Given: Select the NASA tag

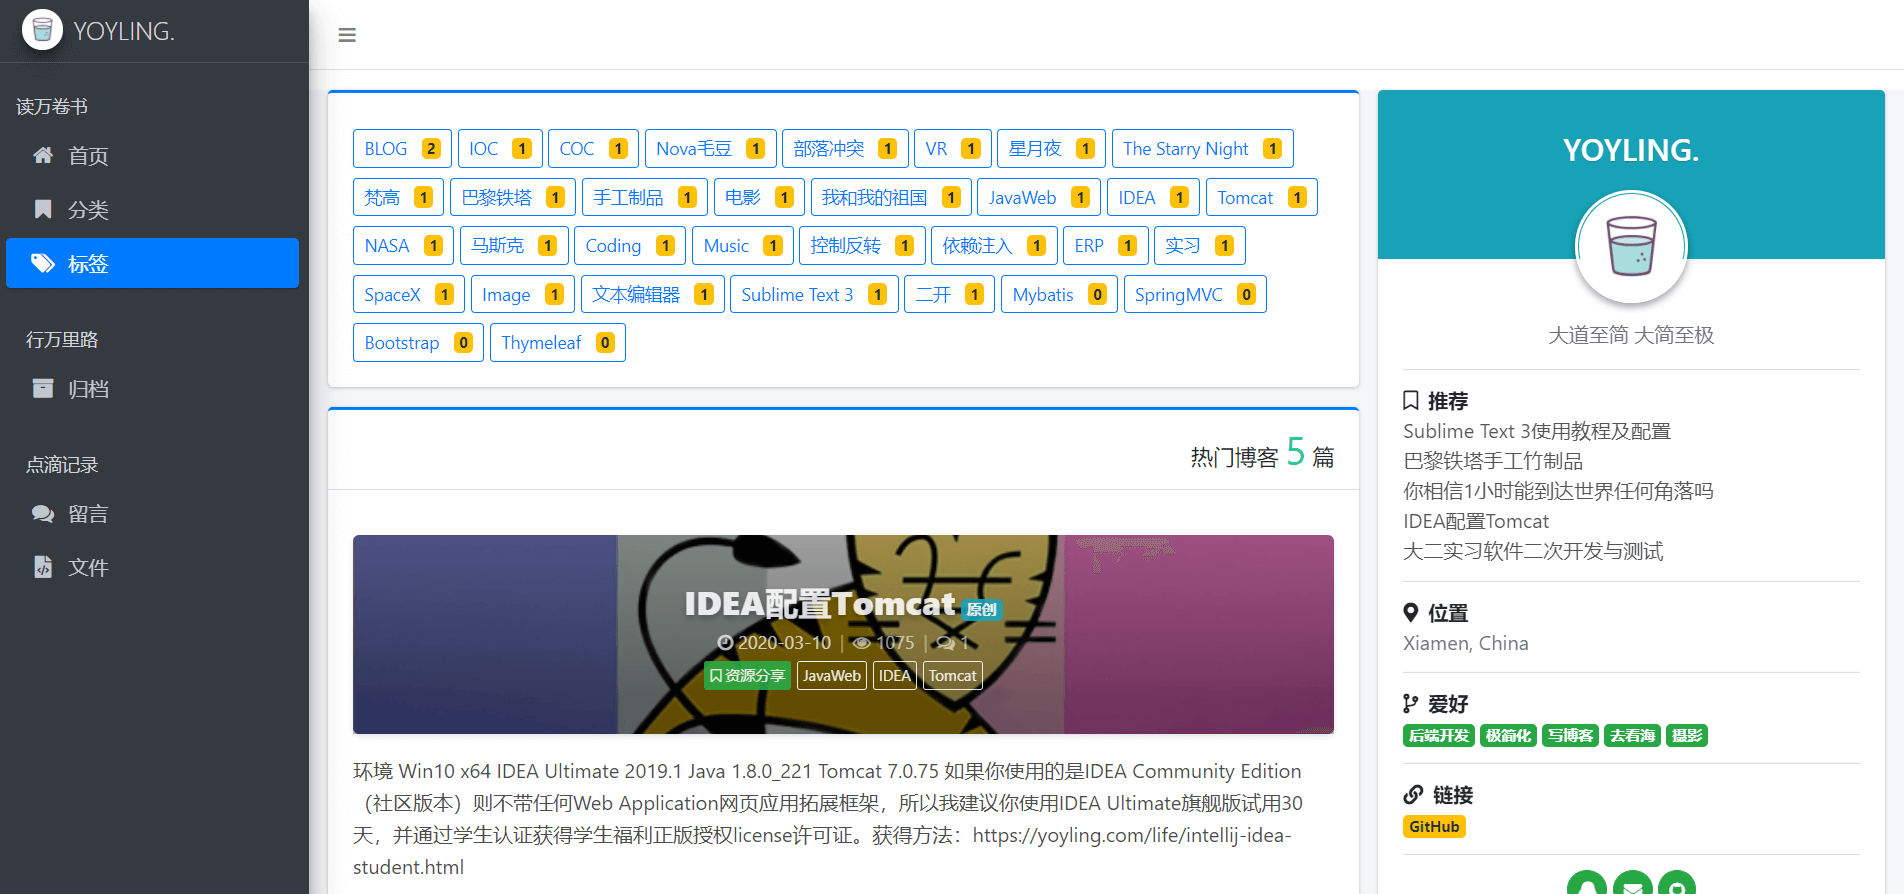Looking at the screenshot, I should [x=404, y=246].
